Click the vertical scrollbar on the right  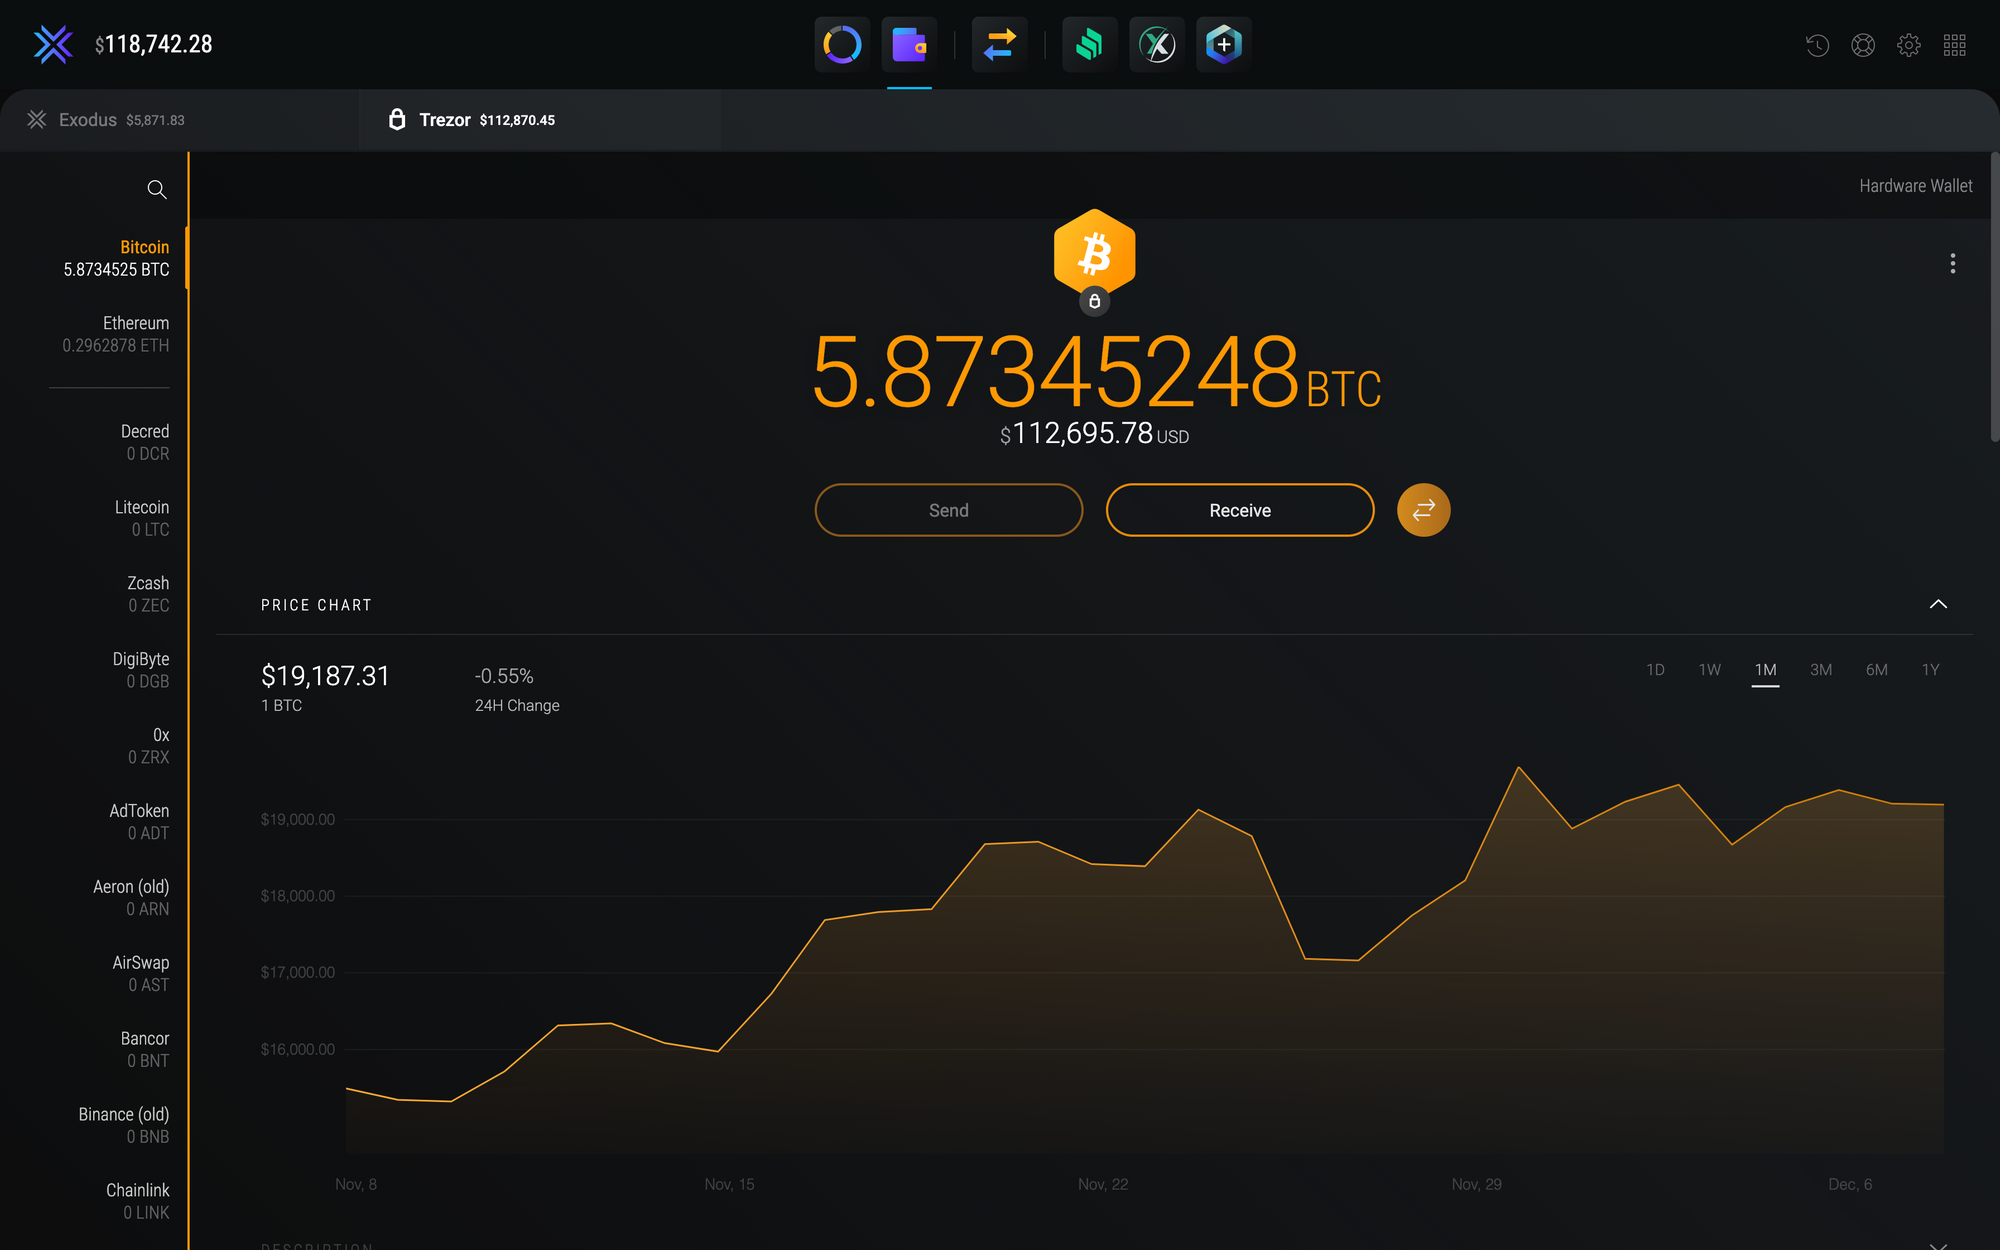coord(1994,297)
